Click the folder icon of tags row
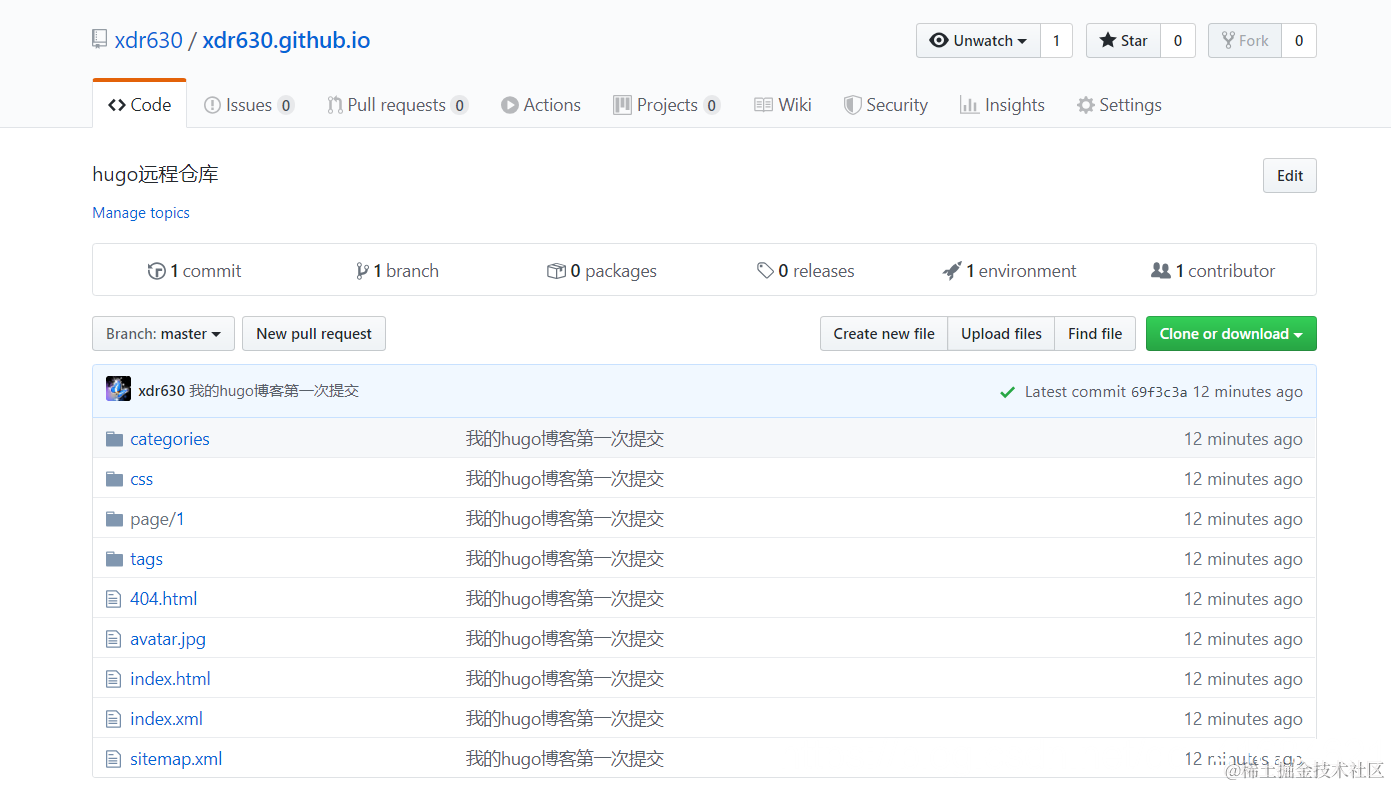The width and height of the screenshot is (1391, 787). 114,559
